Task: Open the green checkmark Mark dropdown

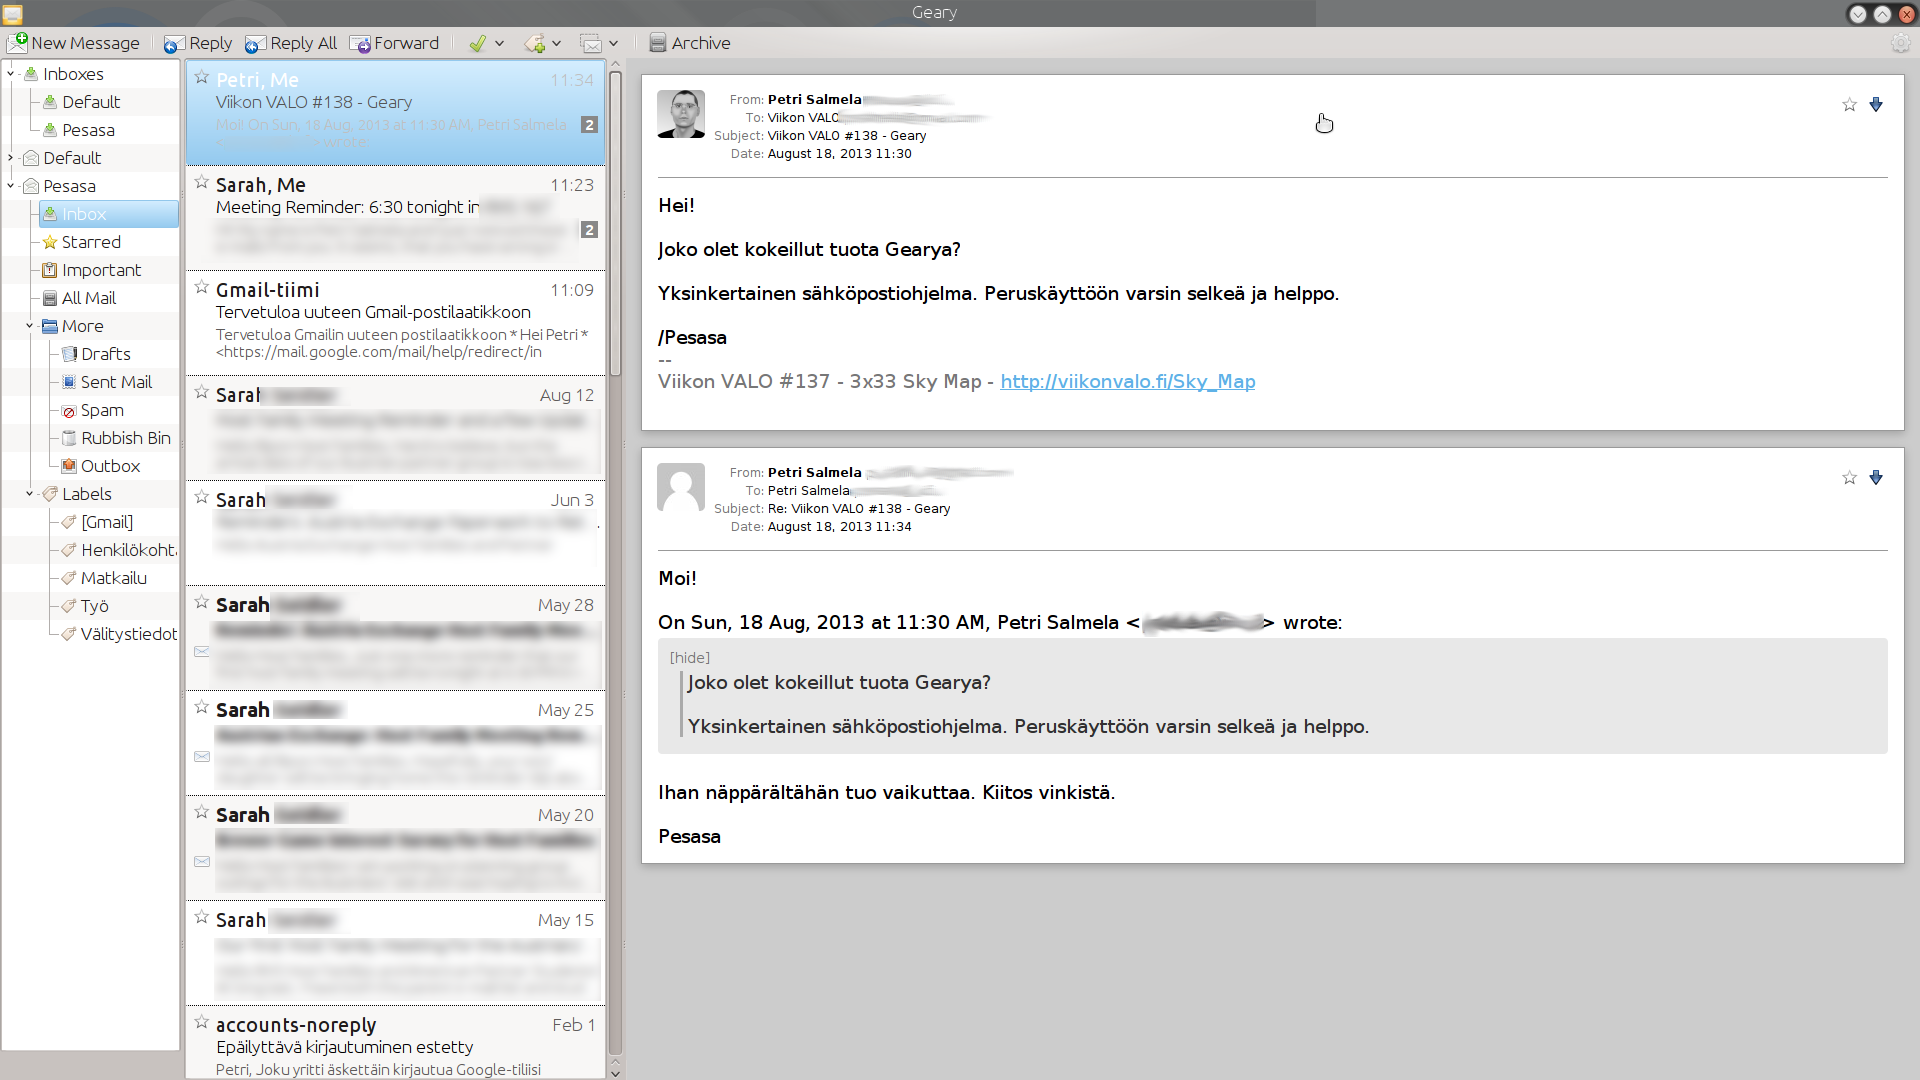Action: [486, 43]
